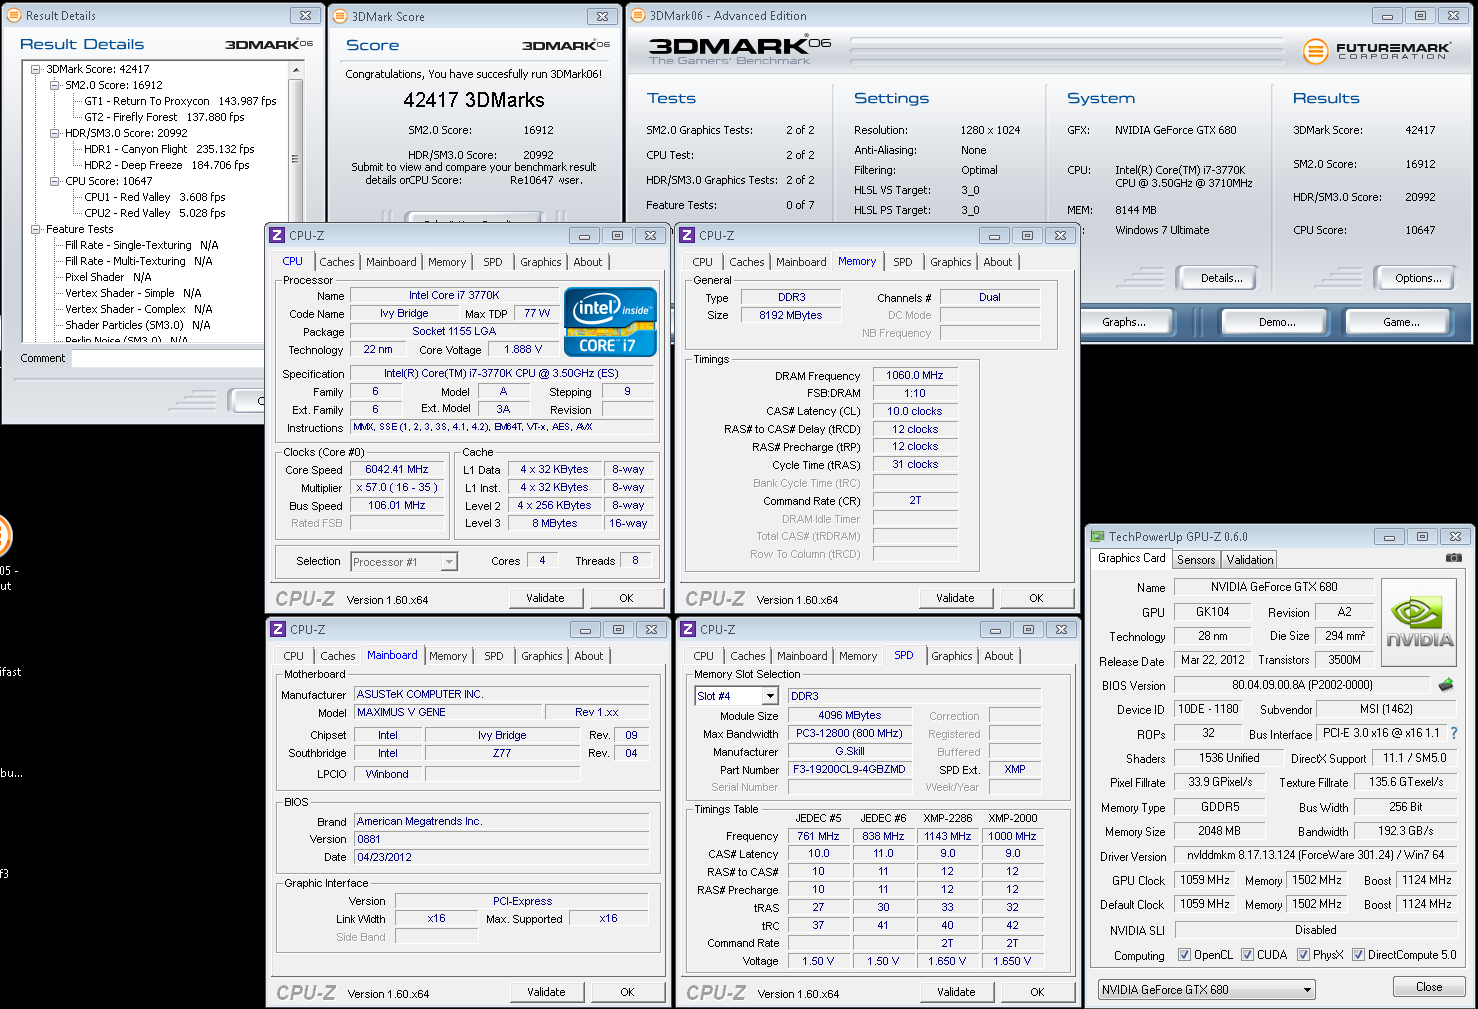This screenshot has width=1478, height=1009.
Task: Click Validate in CPU-Z SPD window
Action: coord(956,992)
